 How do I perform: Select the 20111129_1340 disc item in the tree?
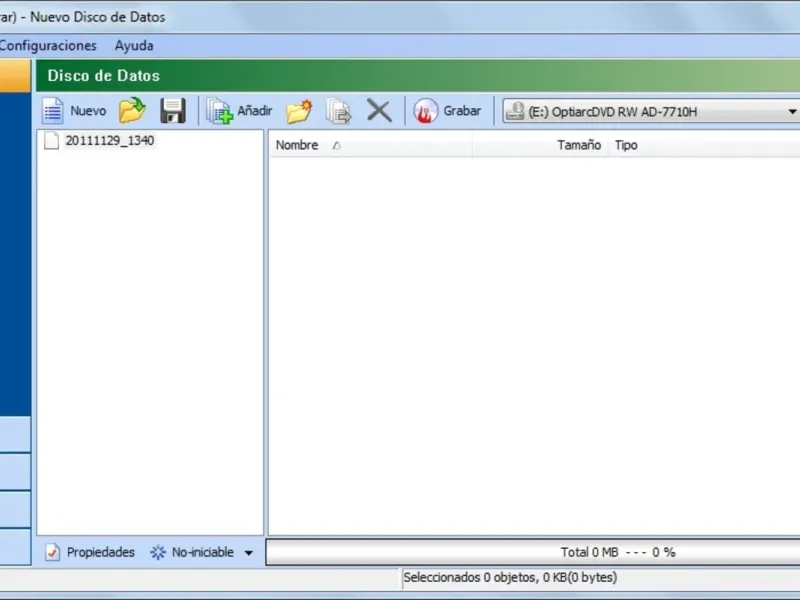109,140
